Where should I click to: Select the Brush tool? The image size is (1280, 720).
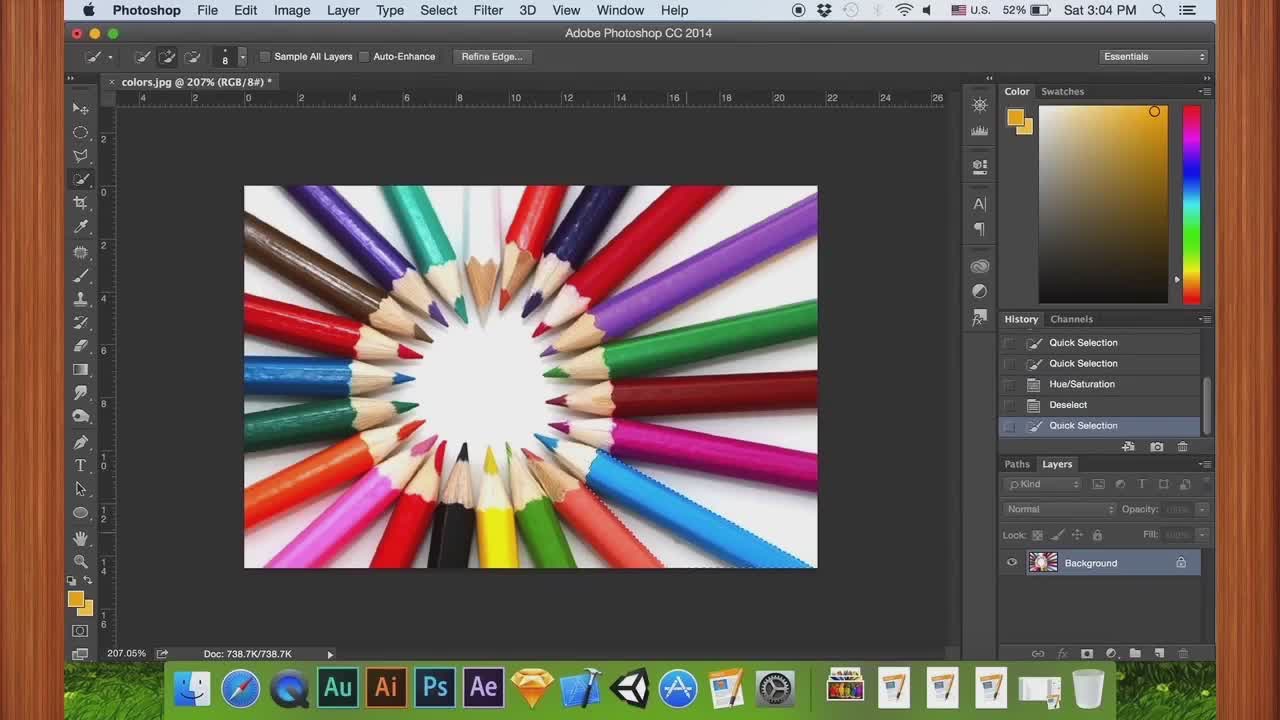(81, 276)
